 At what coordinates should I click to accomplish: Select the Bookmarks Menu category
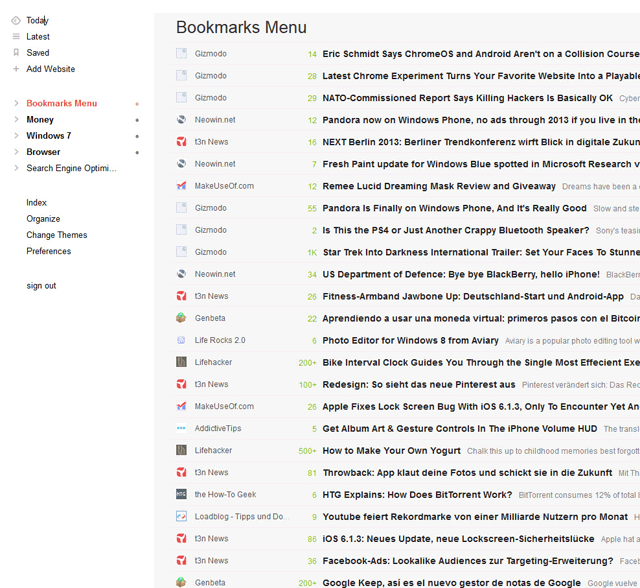[x=62, y=103]
